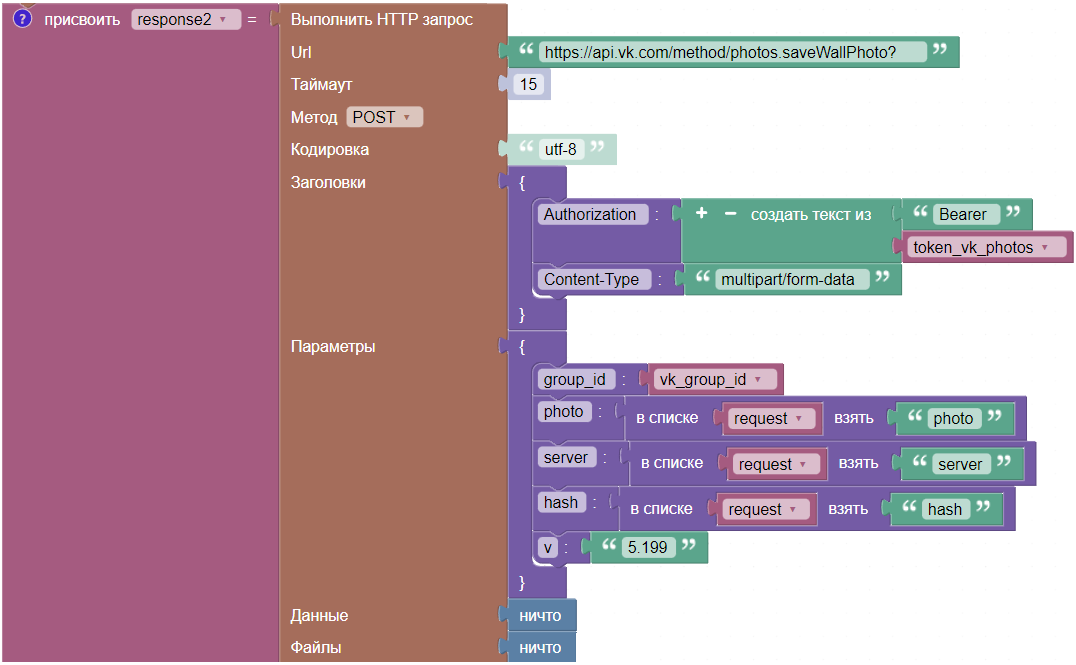Click the 'Файлы' label
Image resolution: width=1076 pixels, height=665 pixels.
316,647
